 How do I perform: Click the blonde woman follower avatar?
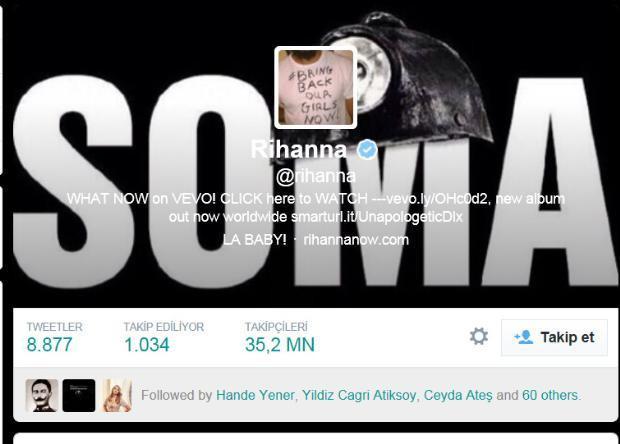point(116,395)
